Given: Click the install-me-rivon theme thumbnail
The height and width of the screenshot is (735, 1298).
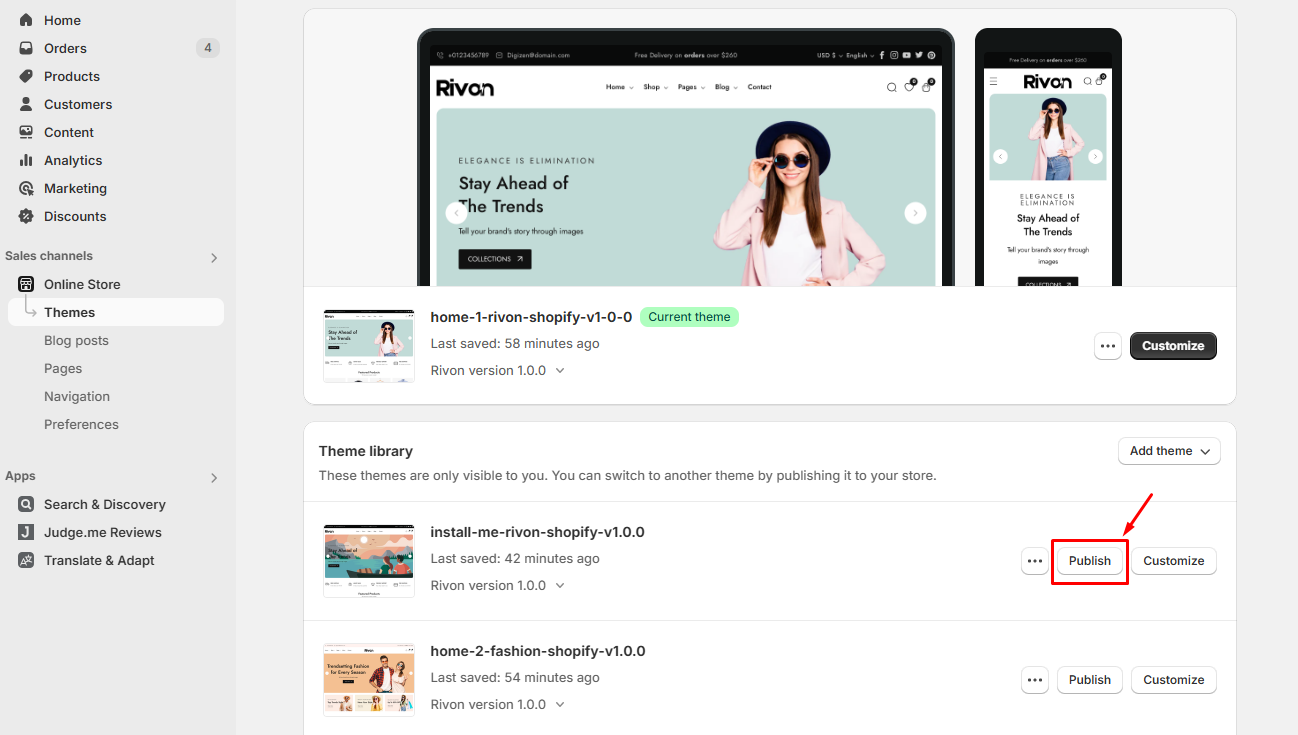Looking at the screenshot, I should [369, 561].
